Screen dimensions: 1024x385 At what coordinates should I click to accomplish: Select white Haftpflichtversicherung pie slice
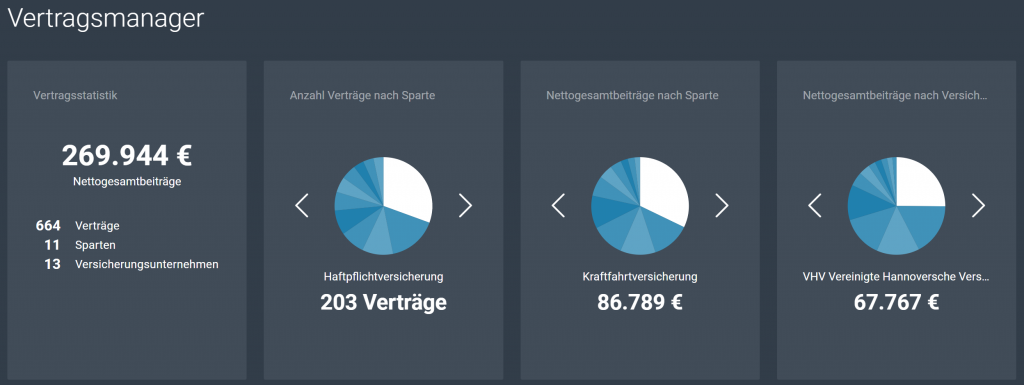(405, 189)
